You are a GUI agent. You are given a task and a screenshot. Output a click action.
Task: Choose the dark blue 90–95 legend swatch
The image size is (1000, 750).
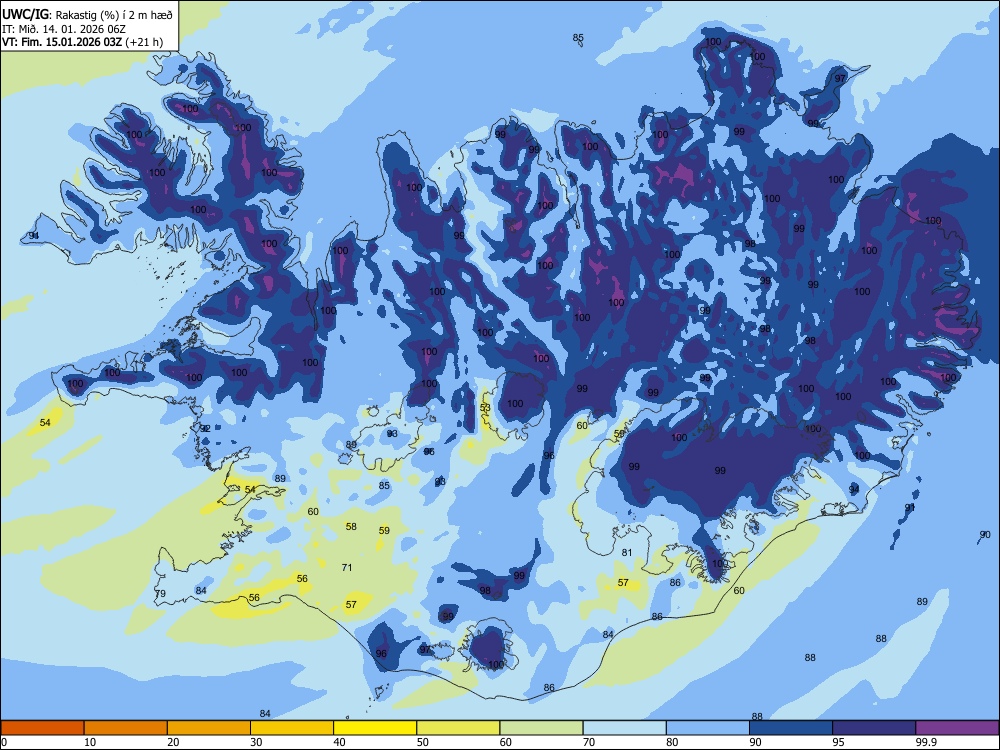[x=791, y=728]
